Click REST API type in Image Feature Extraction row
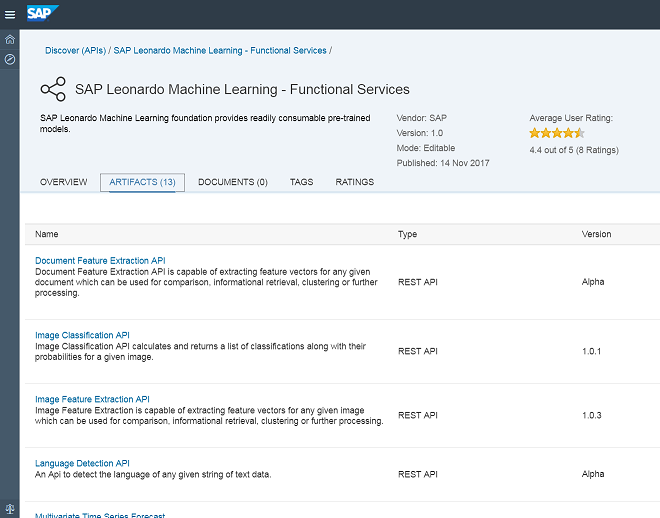The height and width of the screenshot is (518, 660). pyautogui.click(x=418, y=415)
